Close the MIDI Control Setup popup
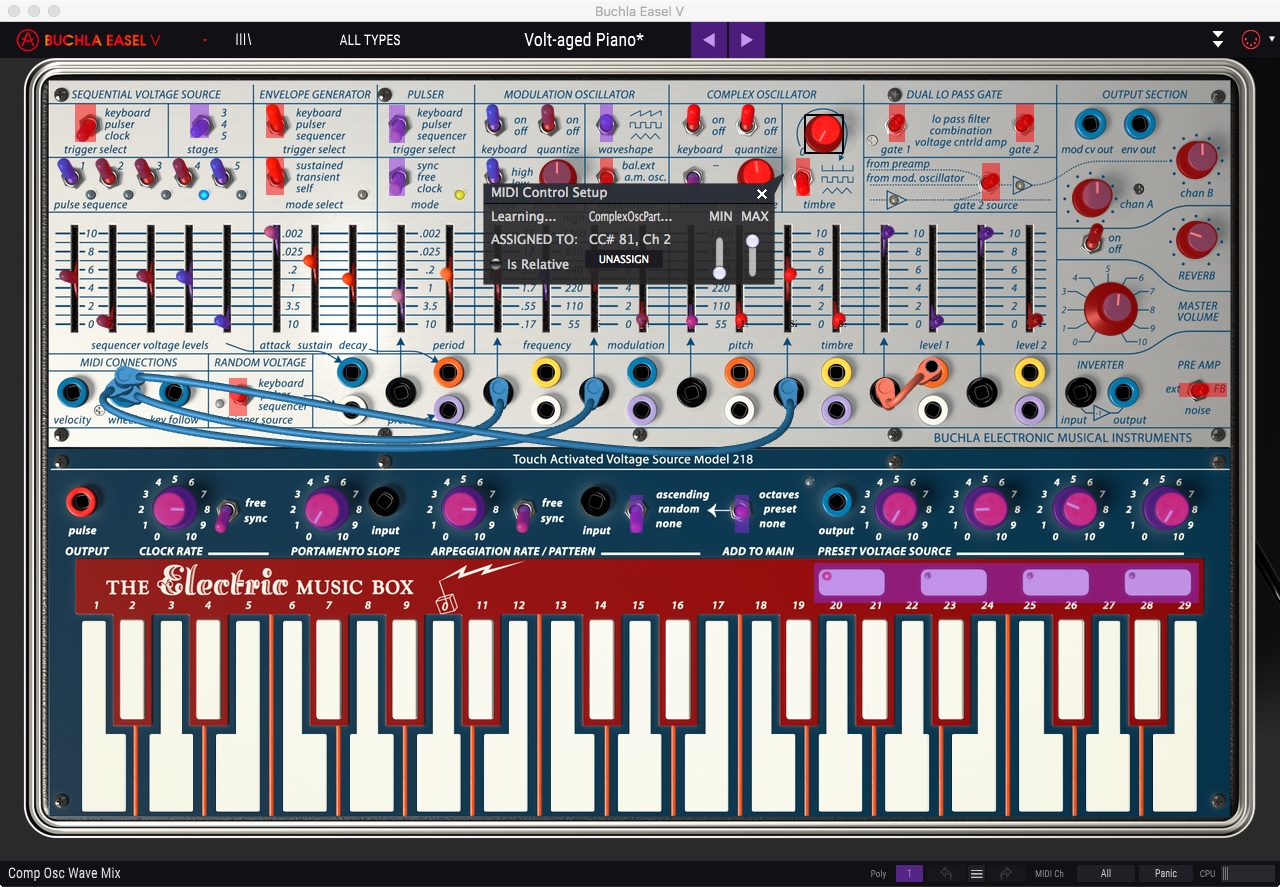The width and height of the screenshot is (1280, 887). 762,194
